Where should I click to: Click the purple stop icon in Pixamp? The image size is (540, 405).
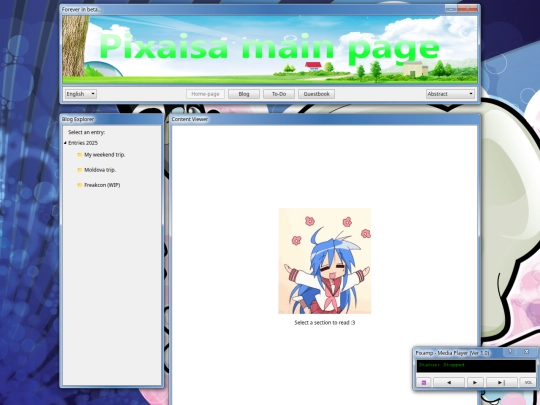pyautogui.click(x=424, y=382)
